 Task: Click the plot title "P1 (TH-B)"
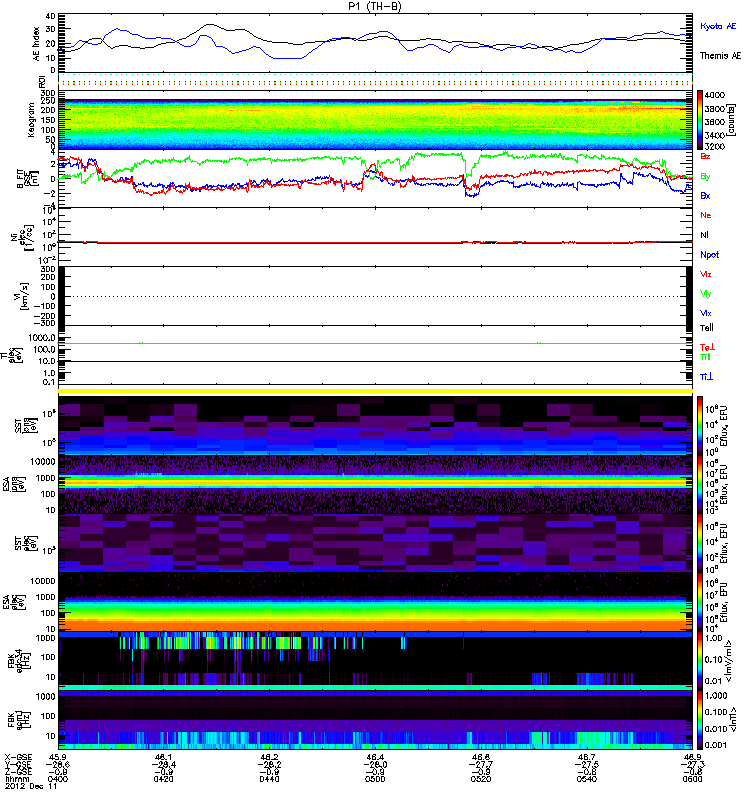pos(374,6)
